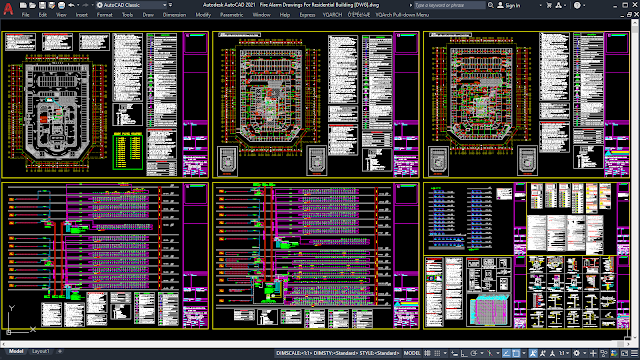The width and height of the screenshot is (640, 360).
Task: Click the Autodesk A connect icon
Action: 558,5
